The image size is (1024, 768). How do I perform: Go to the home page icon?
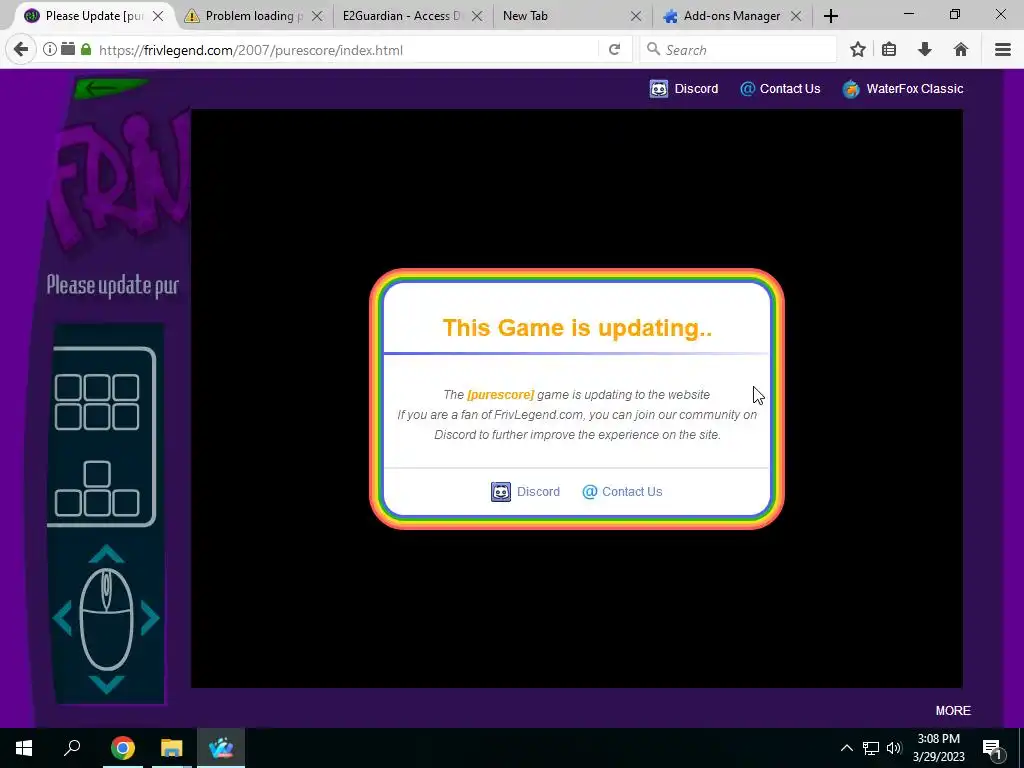[x=961, y=50]
